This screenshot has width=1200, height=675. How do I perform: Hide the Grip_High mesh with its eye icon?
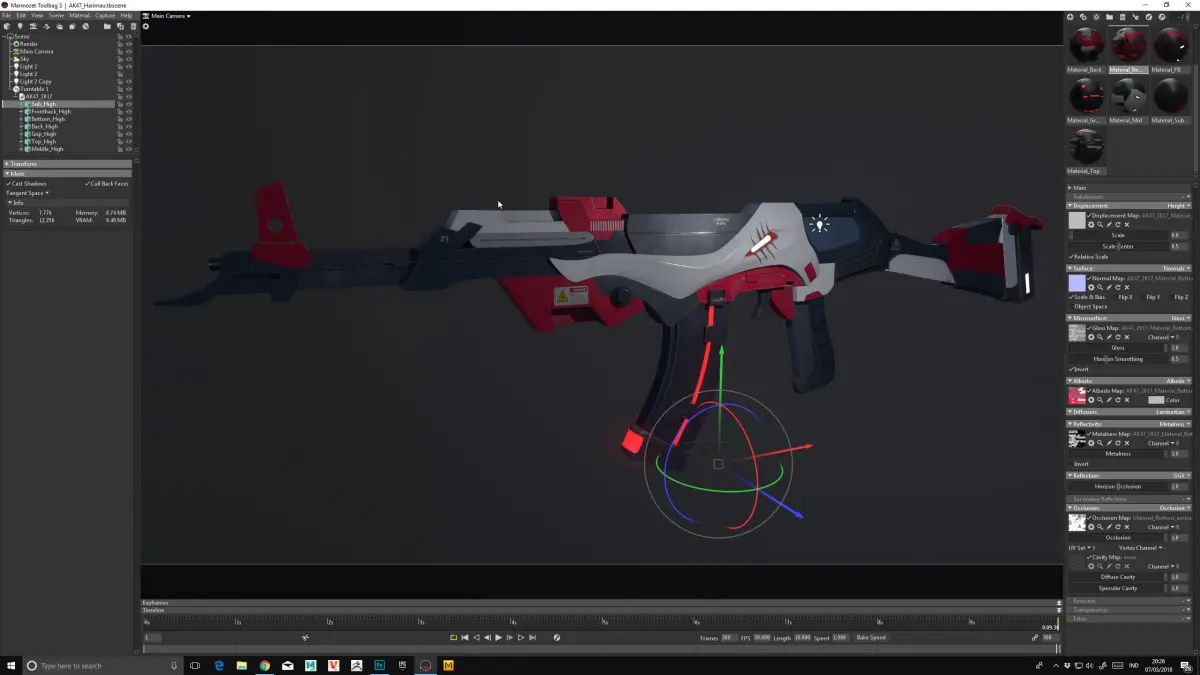(x=128, y=134)
